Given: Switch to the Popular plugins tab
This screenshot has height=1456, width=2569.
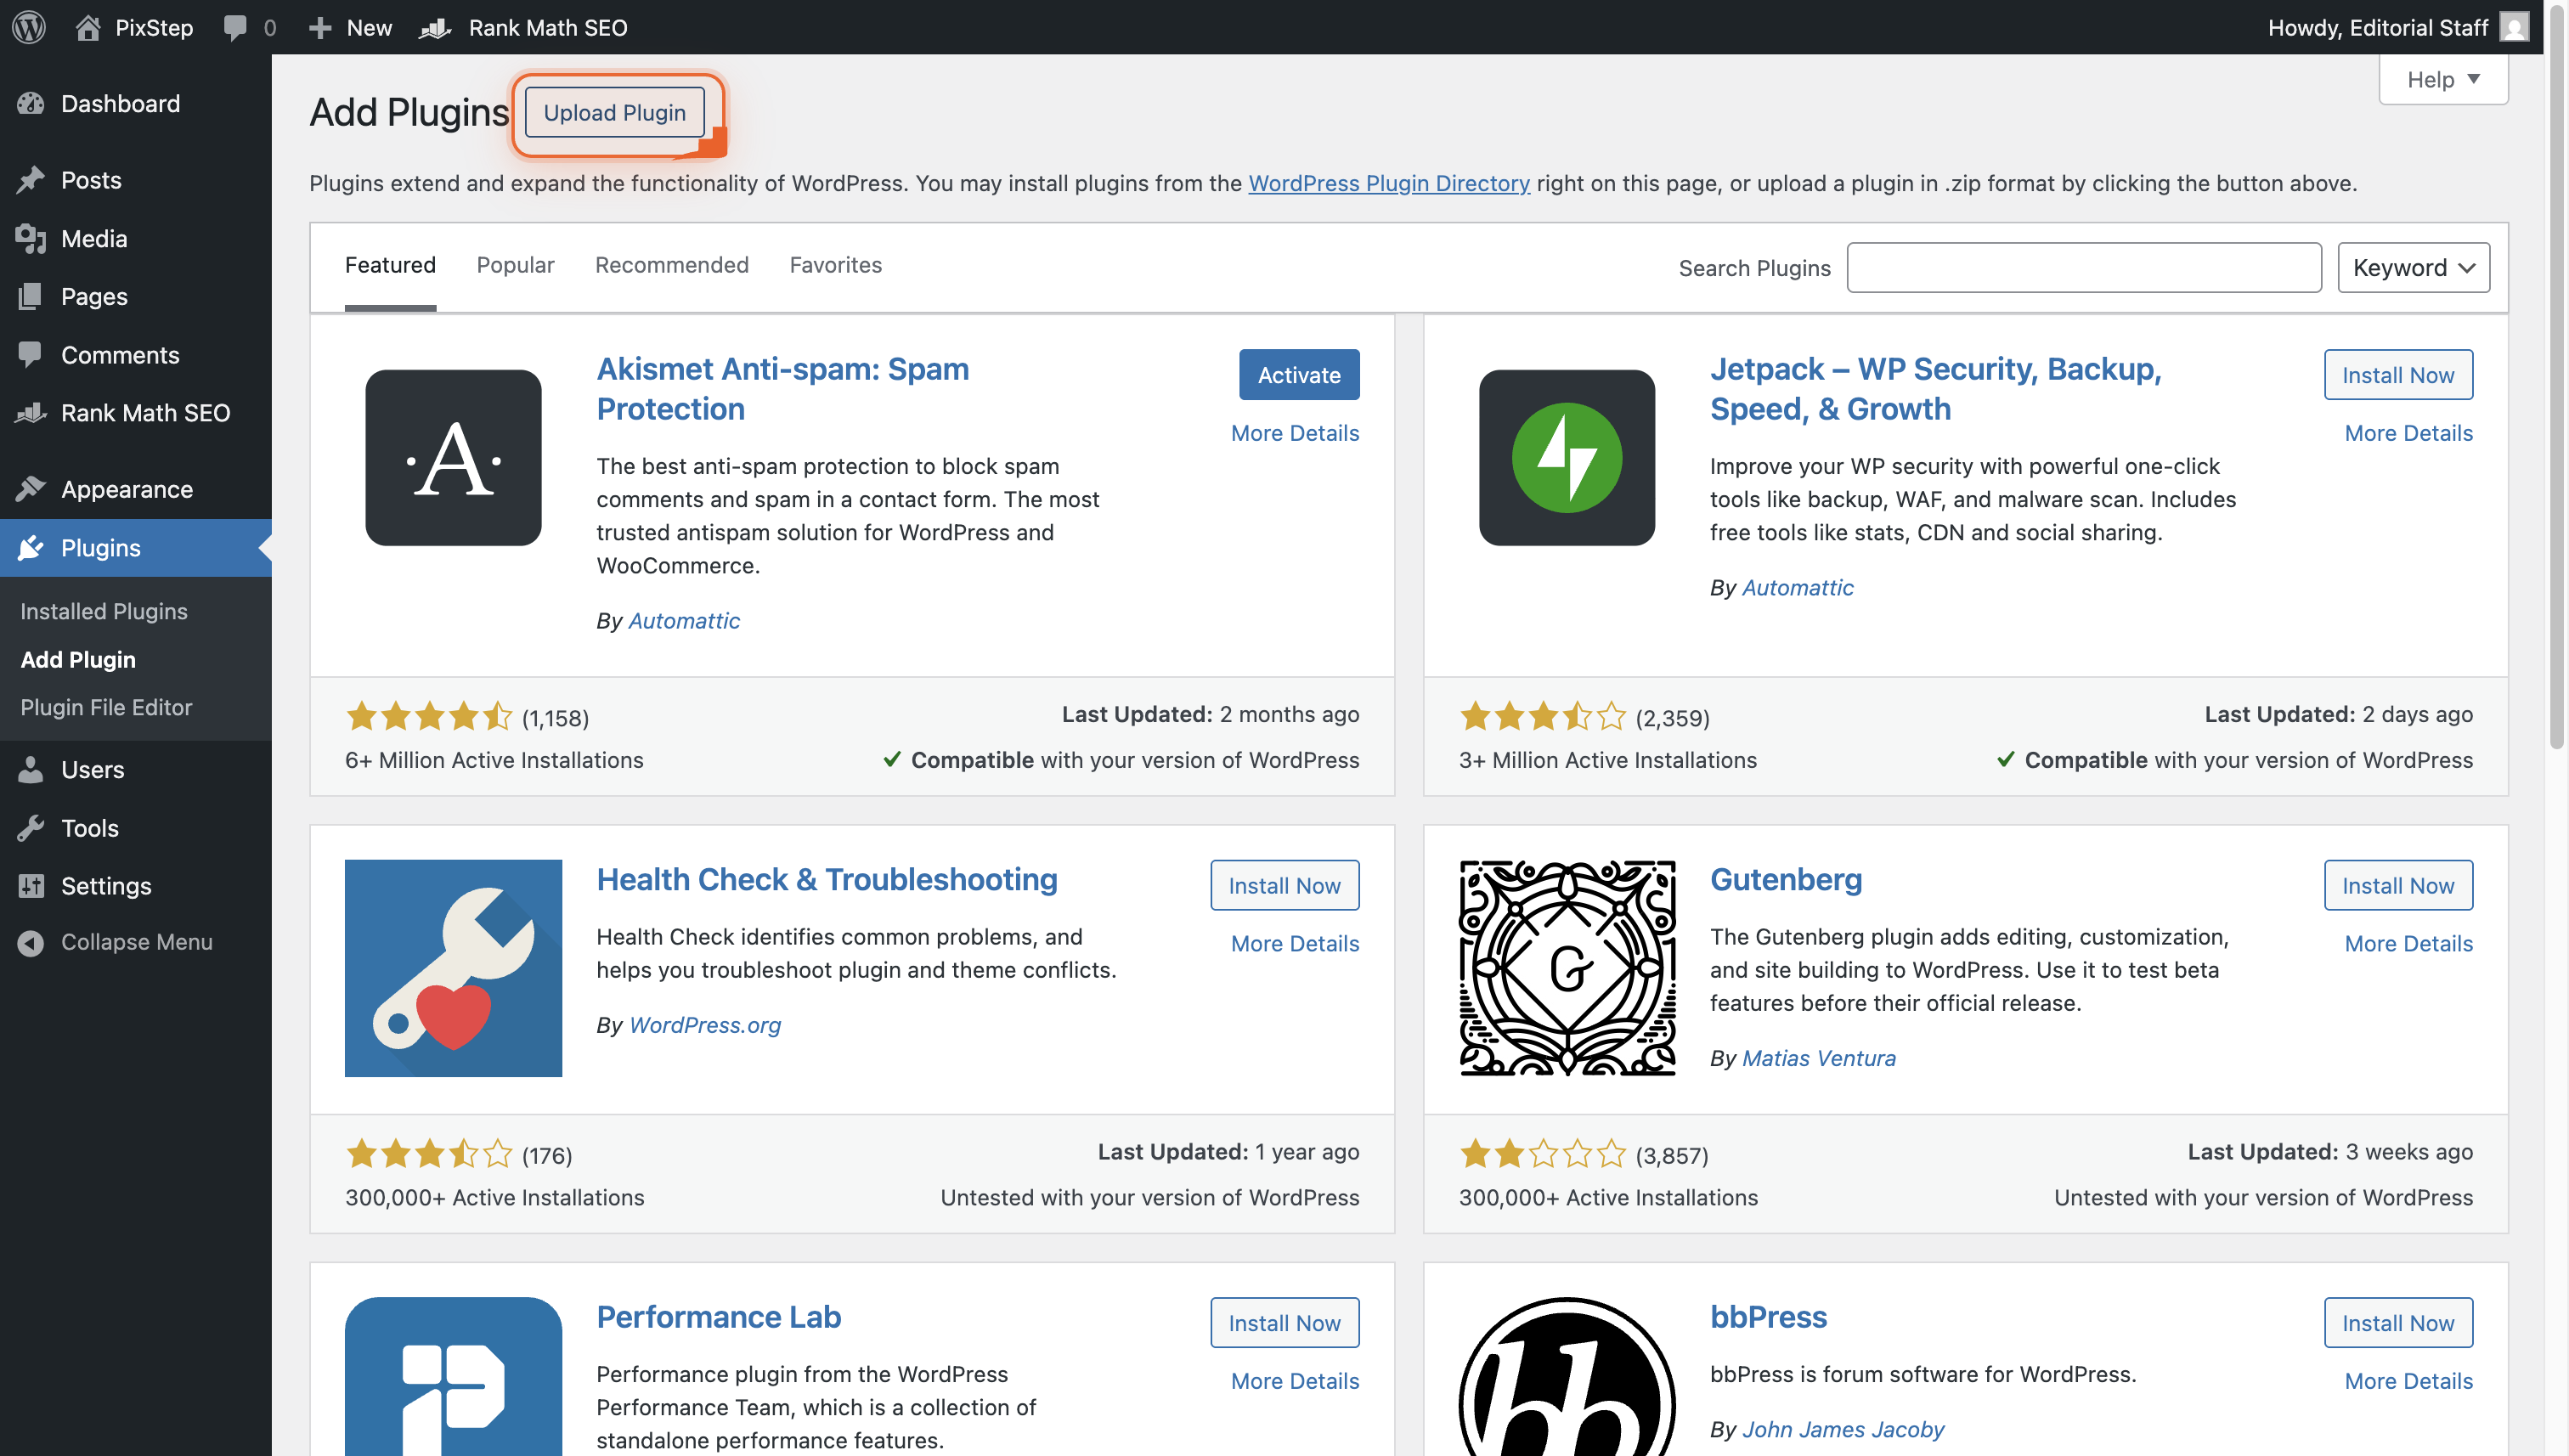Looking at the screenshot, I should [516, 265].
